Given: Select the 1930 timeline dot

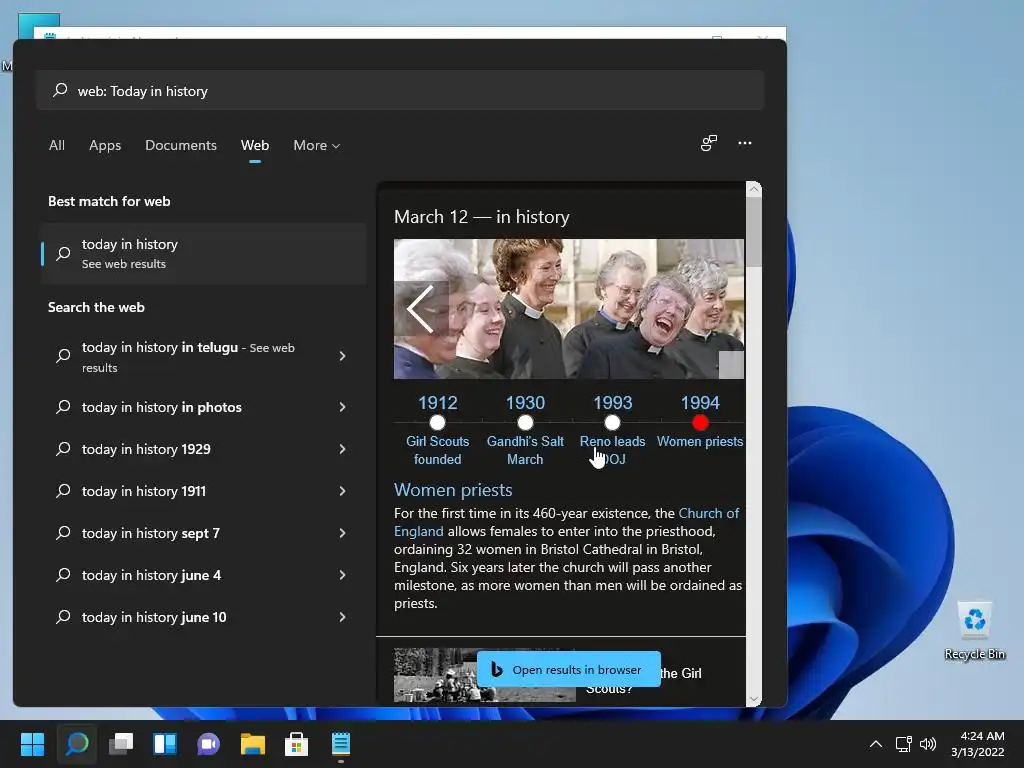Looking at the screenshot, I should pos(525,423).
